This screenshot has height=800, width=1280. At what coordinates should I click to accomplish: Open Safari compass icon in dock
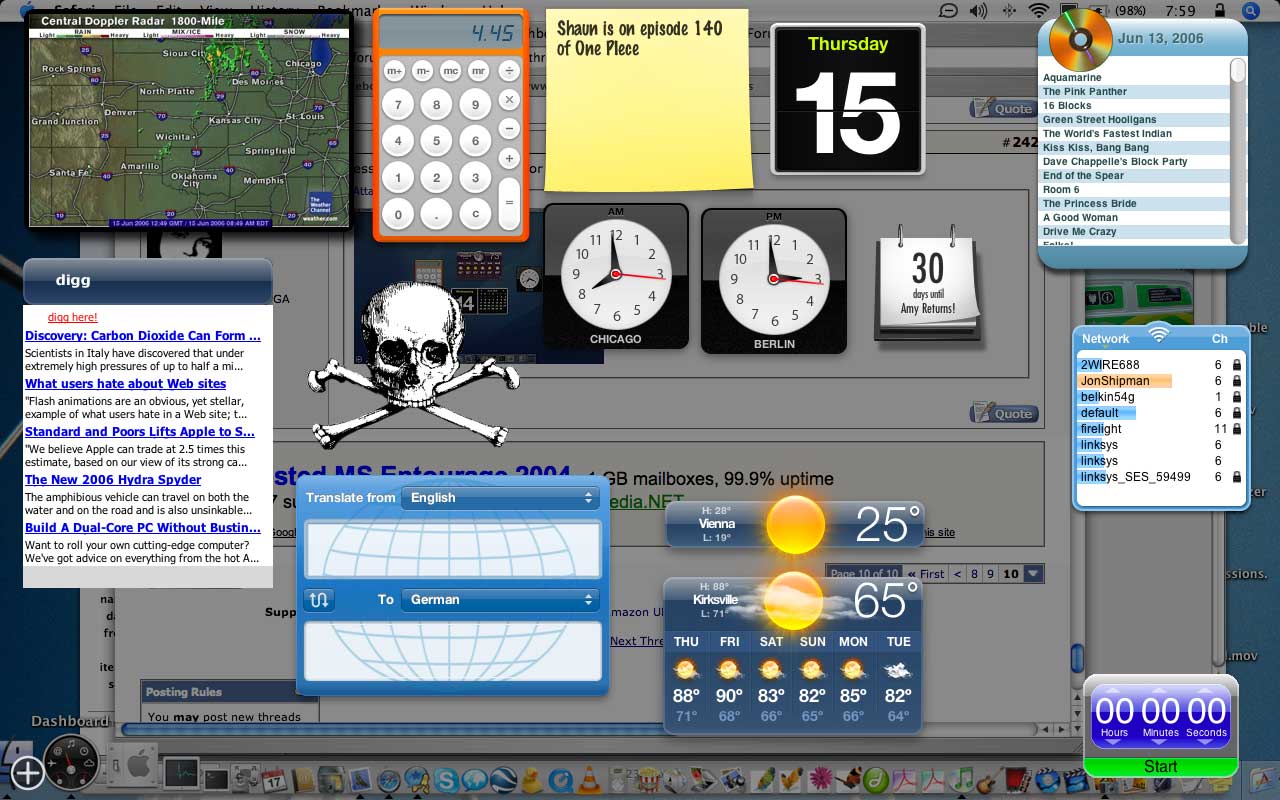click(389, 780)
